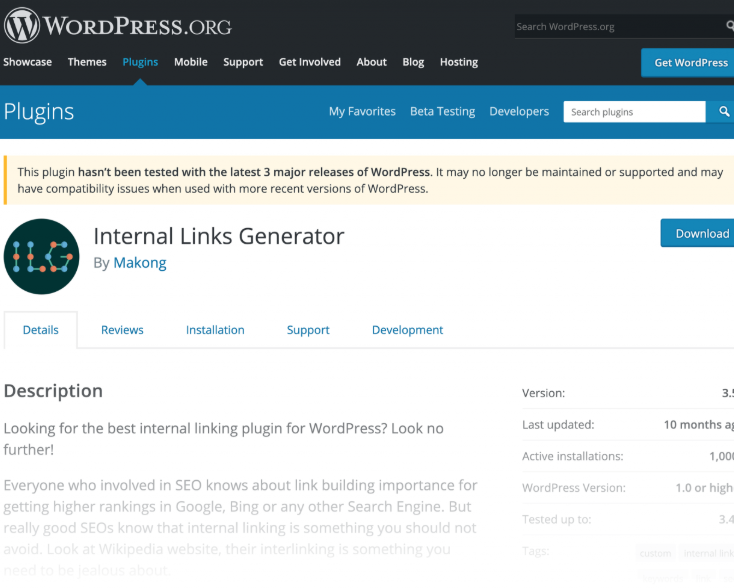Click the 'custom' tag

(x=655, y=553)
